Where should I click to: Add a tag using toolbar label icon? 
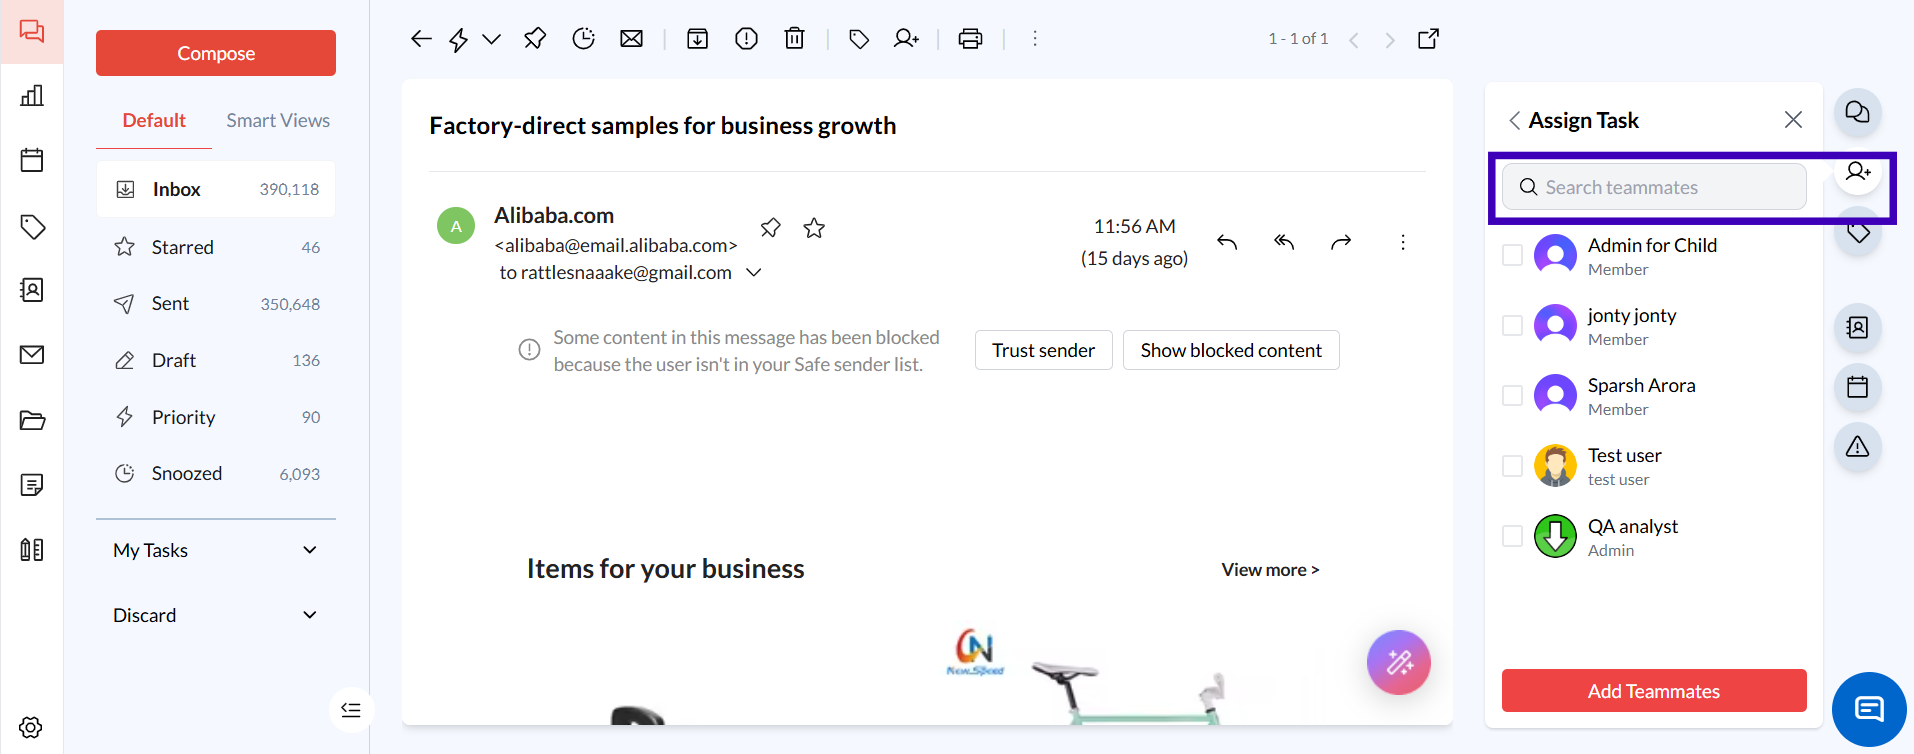point(858,39)
